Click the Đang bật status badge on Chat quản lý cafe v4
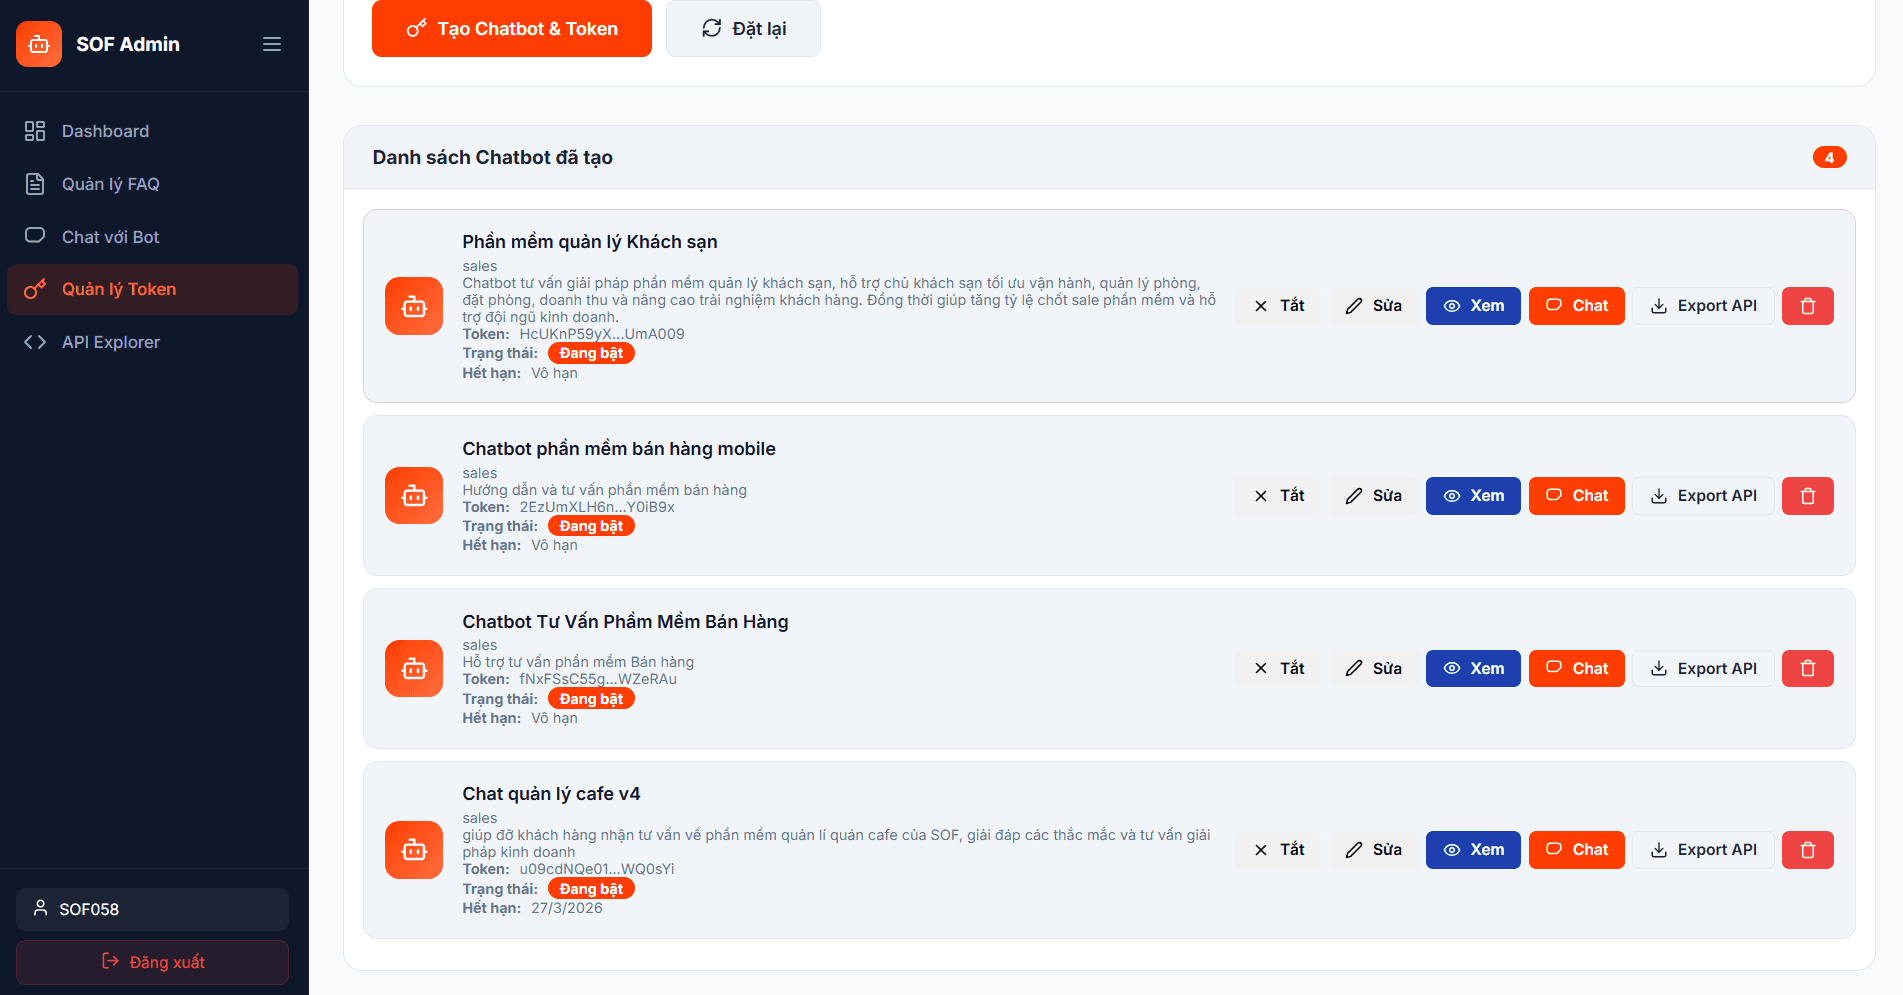 point(591,887)
